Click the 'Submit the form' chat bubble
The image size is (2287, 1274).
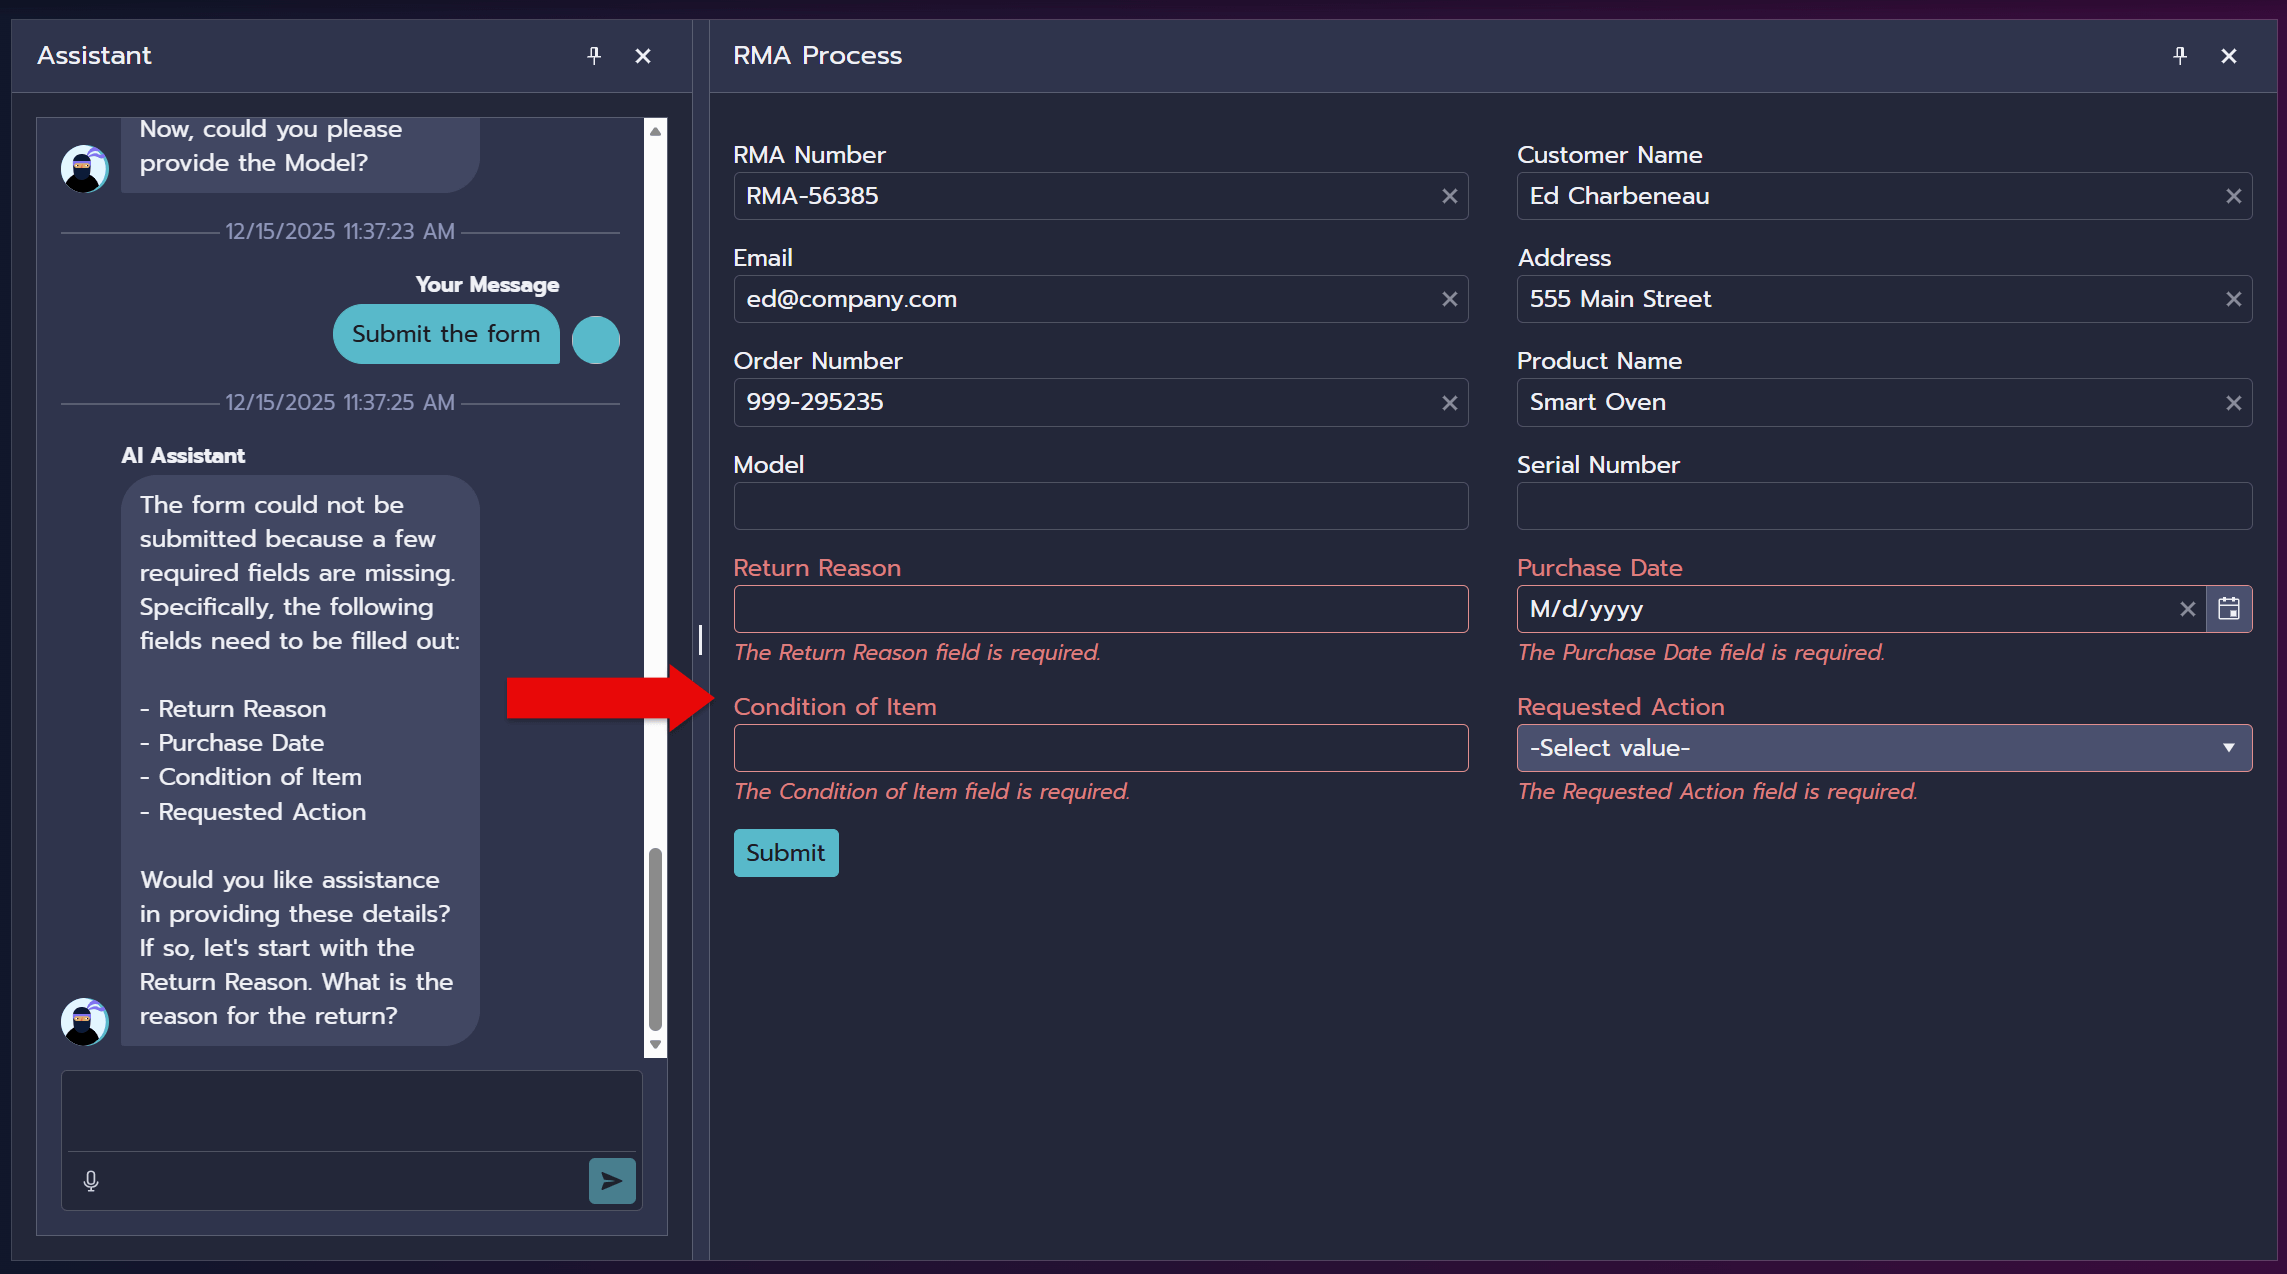pyautogui.click(x=445, y=334)
